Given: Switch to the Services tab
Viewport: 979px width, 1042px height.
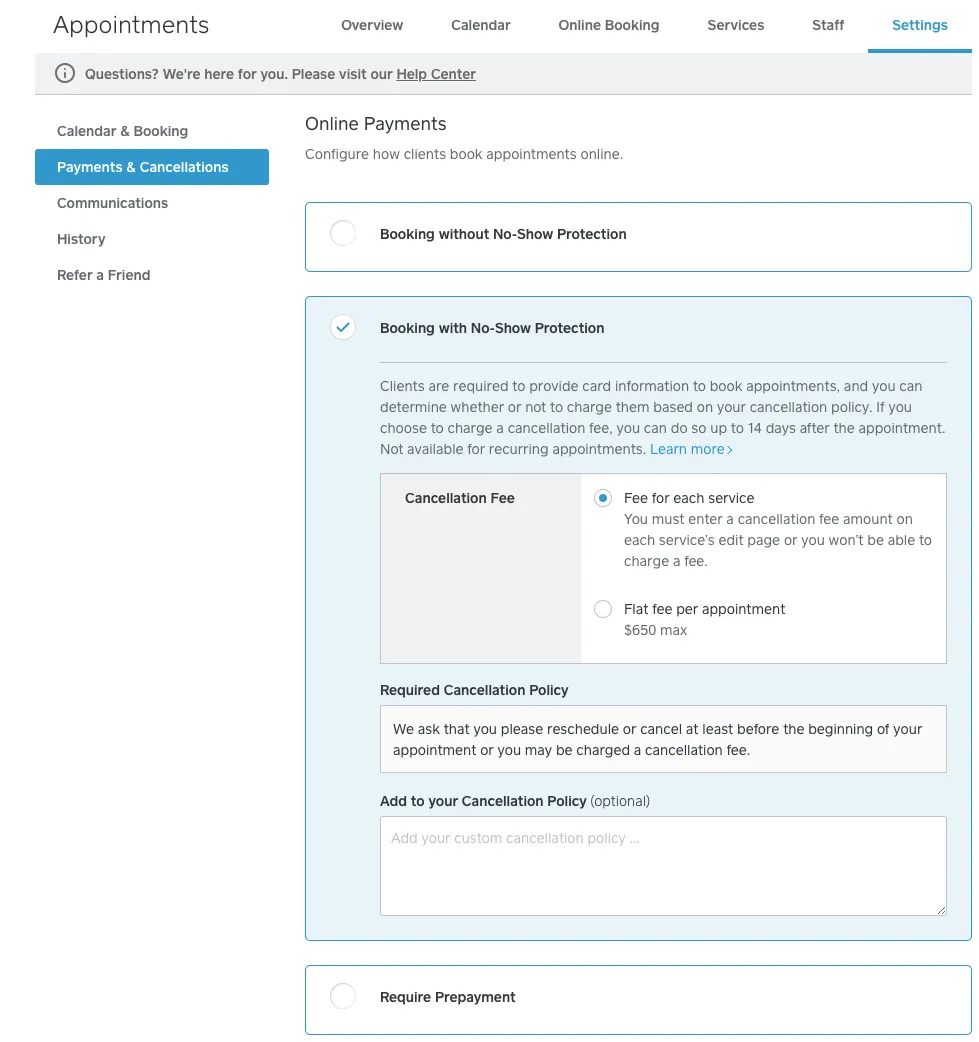Looking at the screenshot, I should click(735, 25).
